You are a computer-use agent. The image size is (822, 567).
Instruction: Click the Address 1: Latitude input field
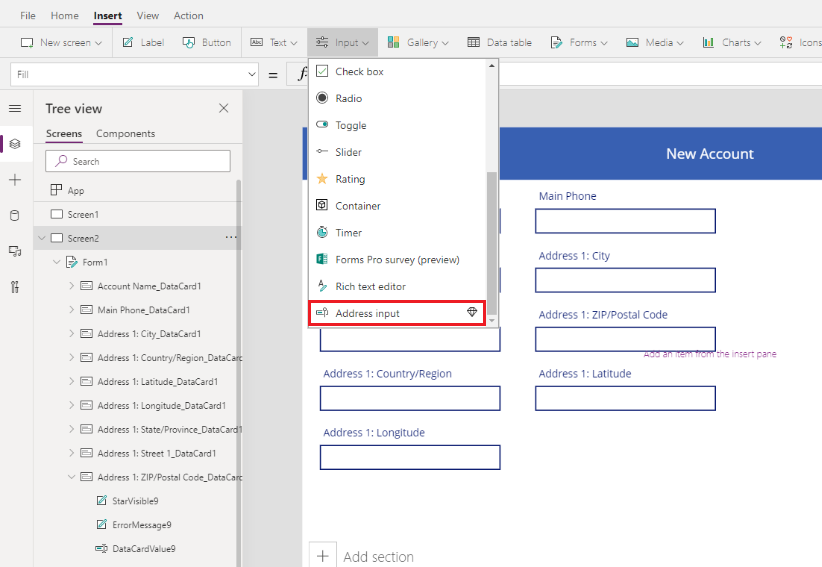click(625, 398)
